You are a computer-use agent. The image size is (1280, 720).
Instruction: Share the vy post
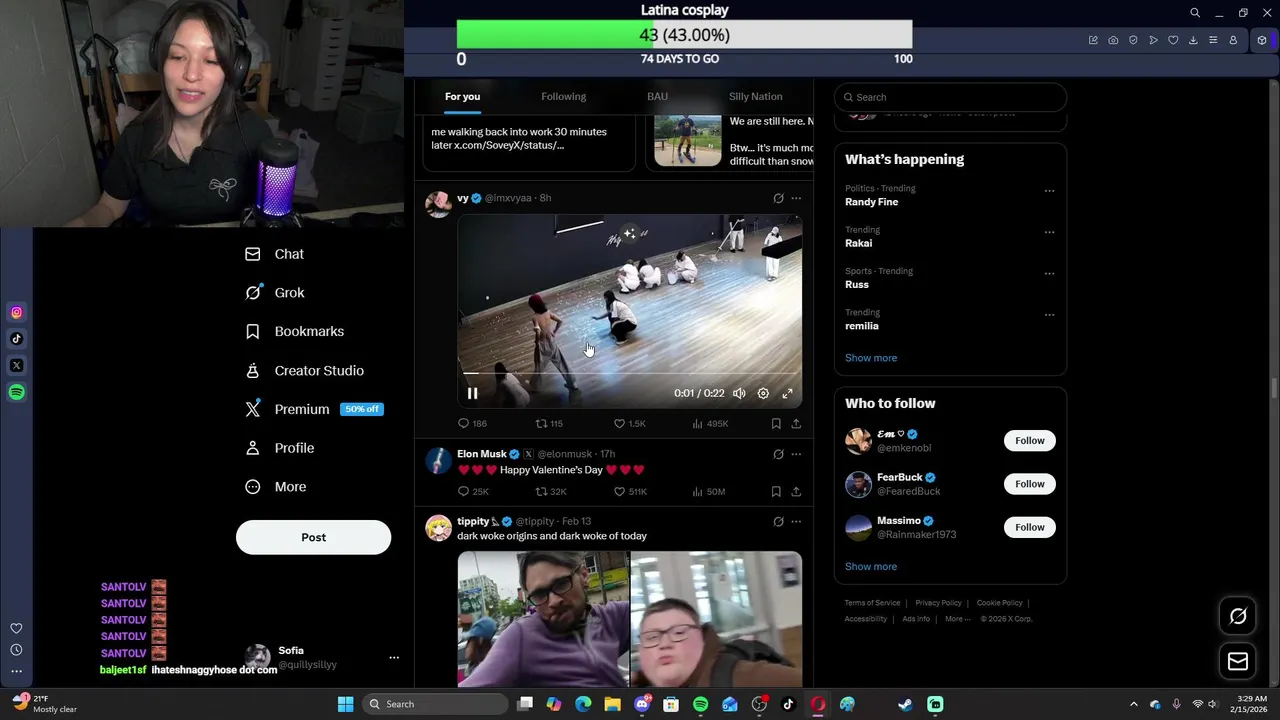pyautogui.click(x=796, y=424)
